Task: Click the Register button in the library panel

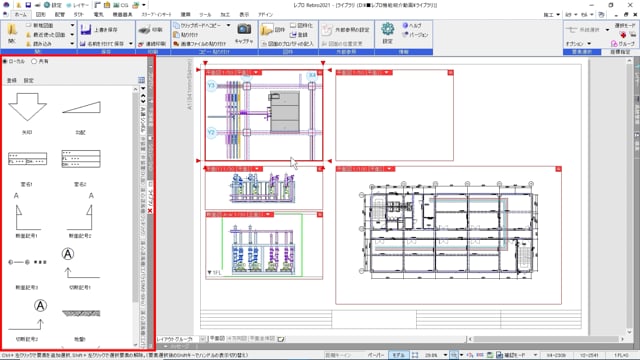Action: tap(12, 80)
